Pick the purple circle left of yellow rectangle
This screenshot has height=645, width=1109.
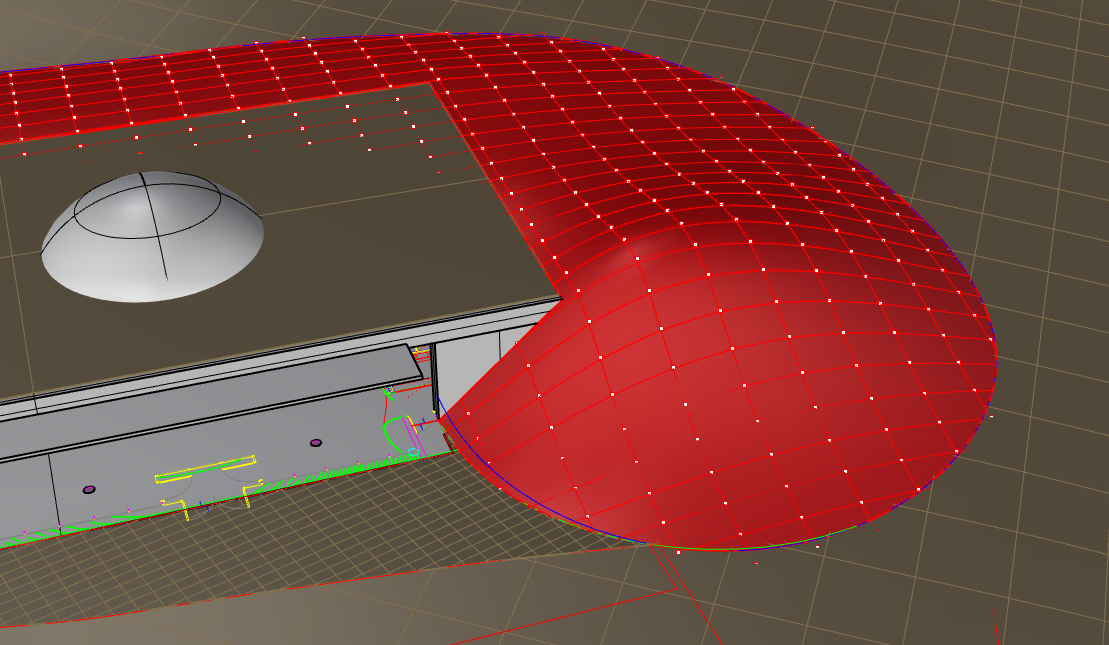pos(89,489)
